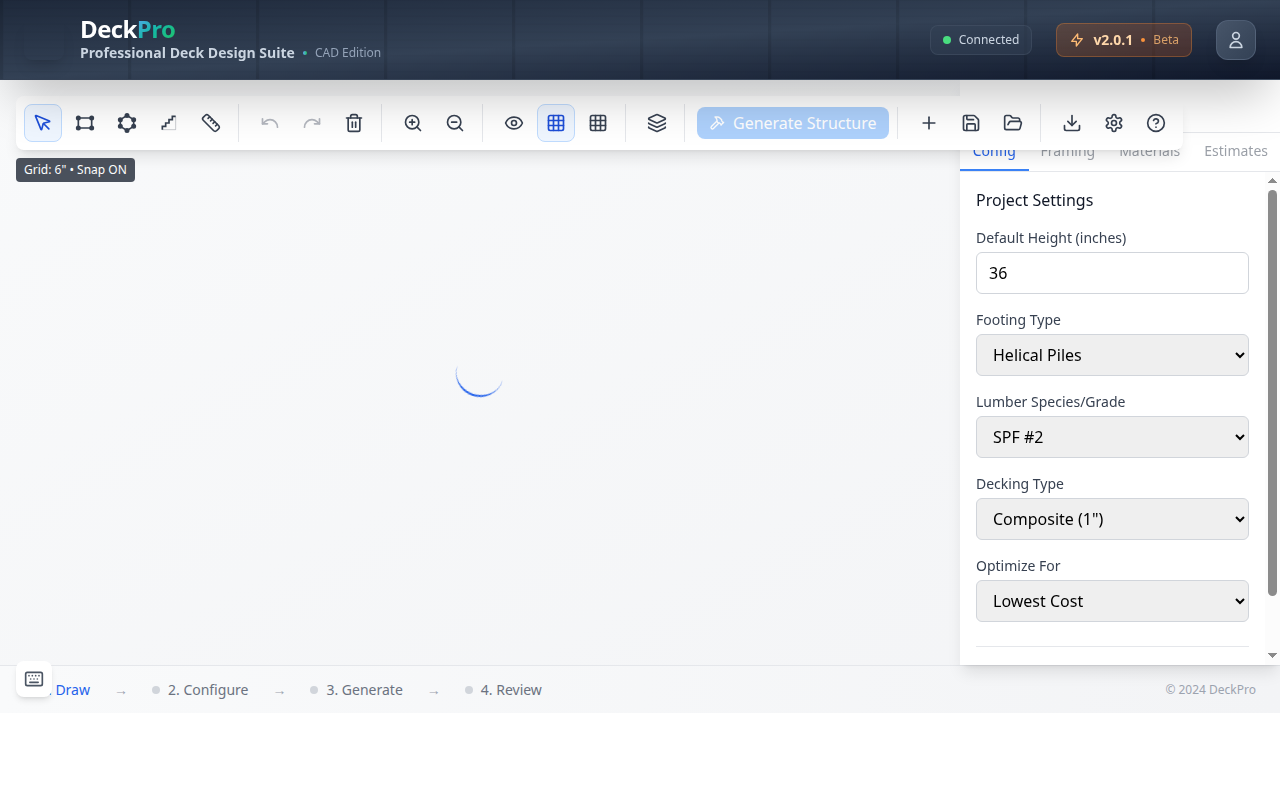Toggle the grid overlay off

[x=556, y=123]
